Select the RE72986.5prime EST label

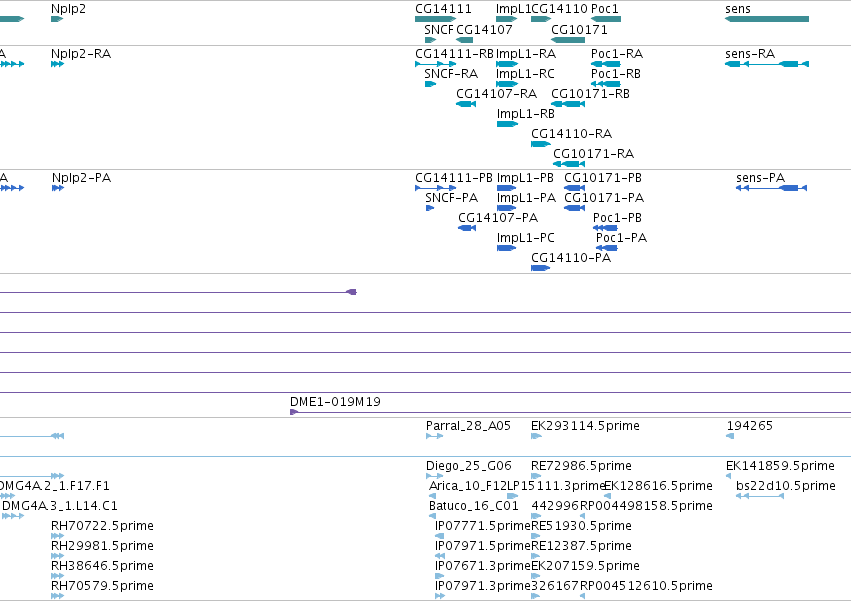(581, 466)
